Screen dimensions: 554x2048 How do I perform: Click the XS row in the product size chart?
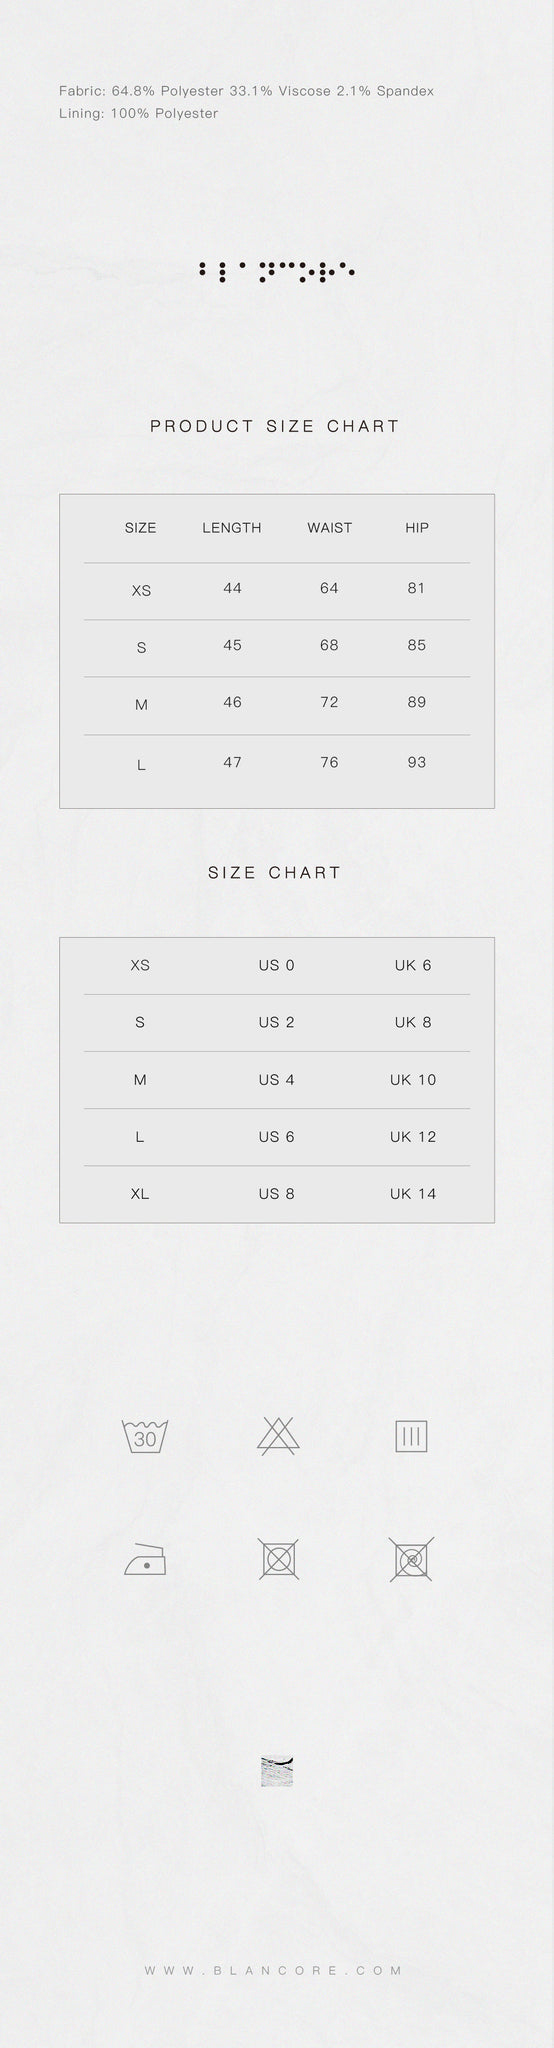point(277,590)
